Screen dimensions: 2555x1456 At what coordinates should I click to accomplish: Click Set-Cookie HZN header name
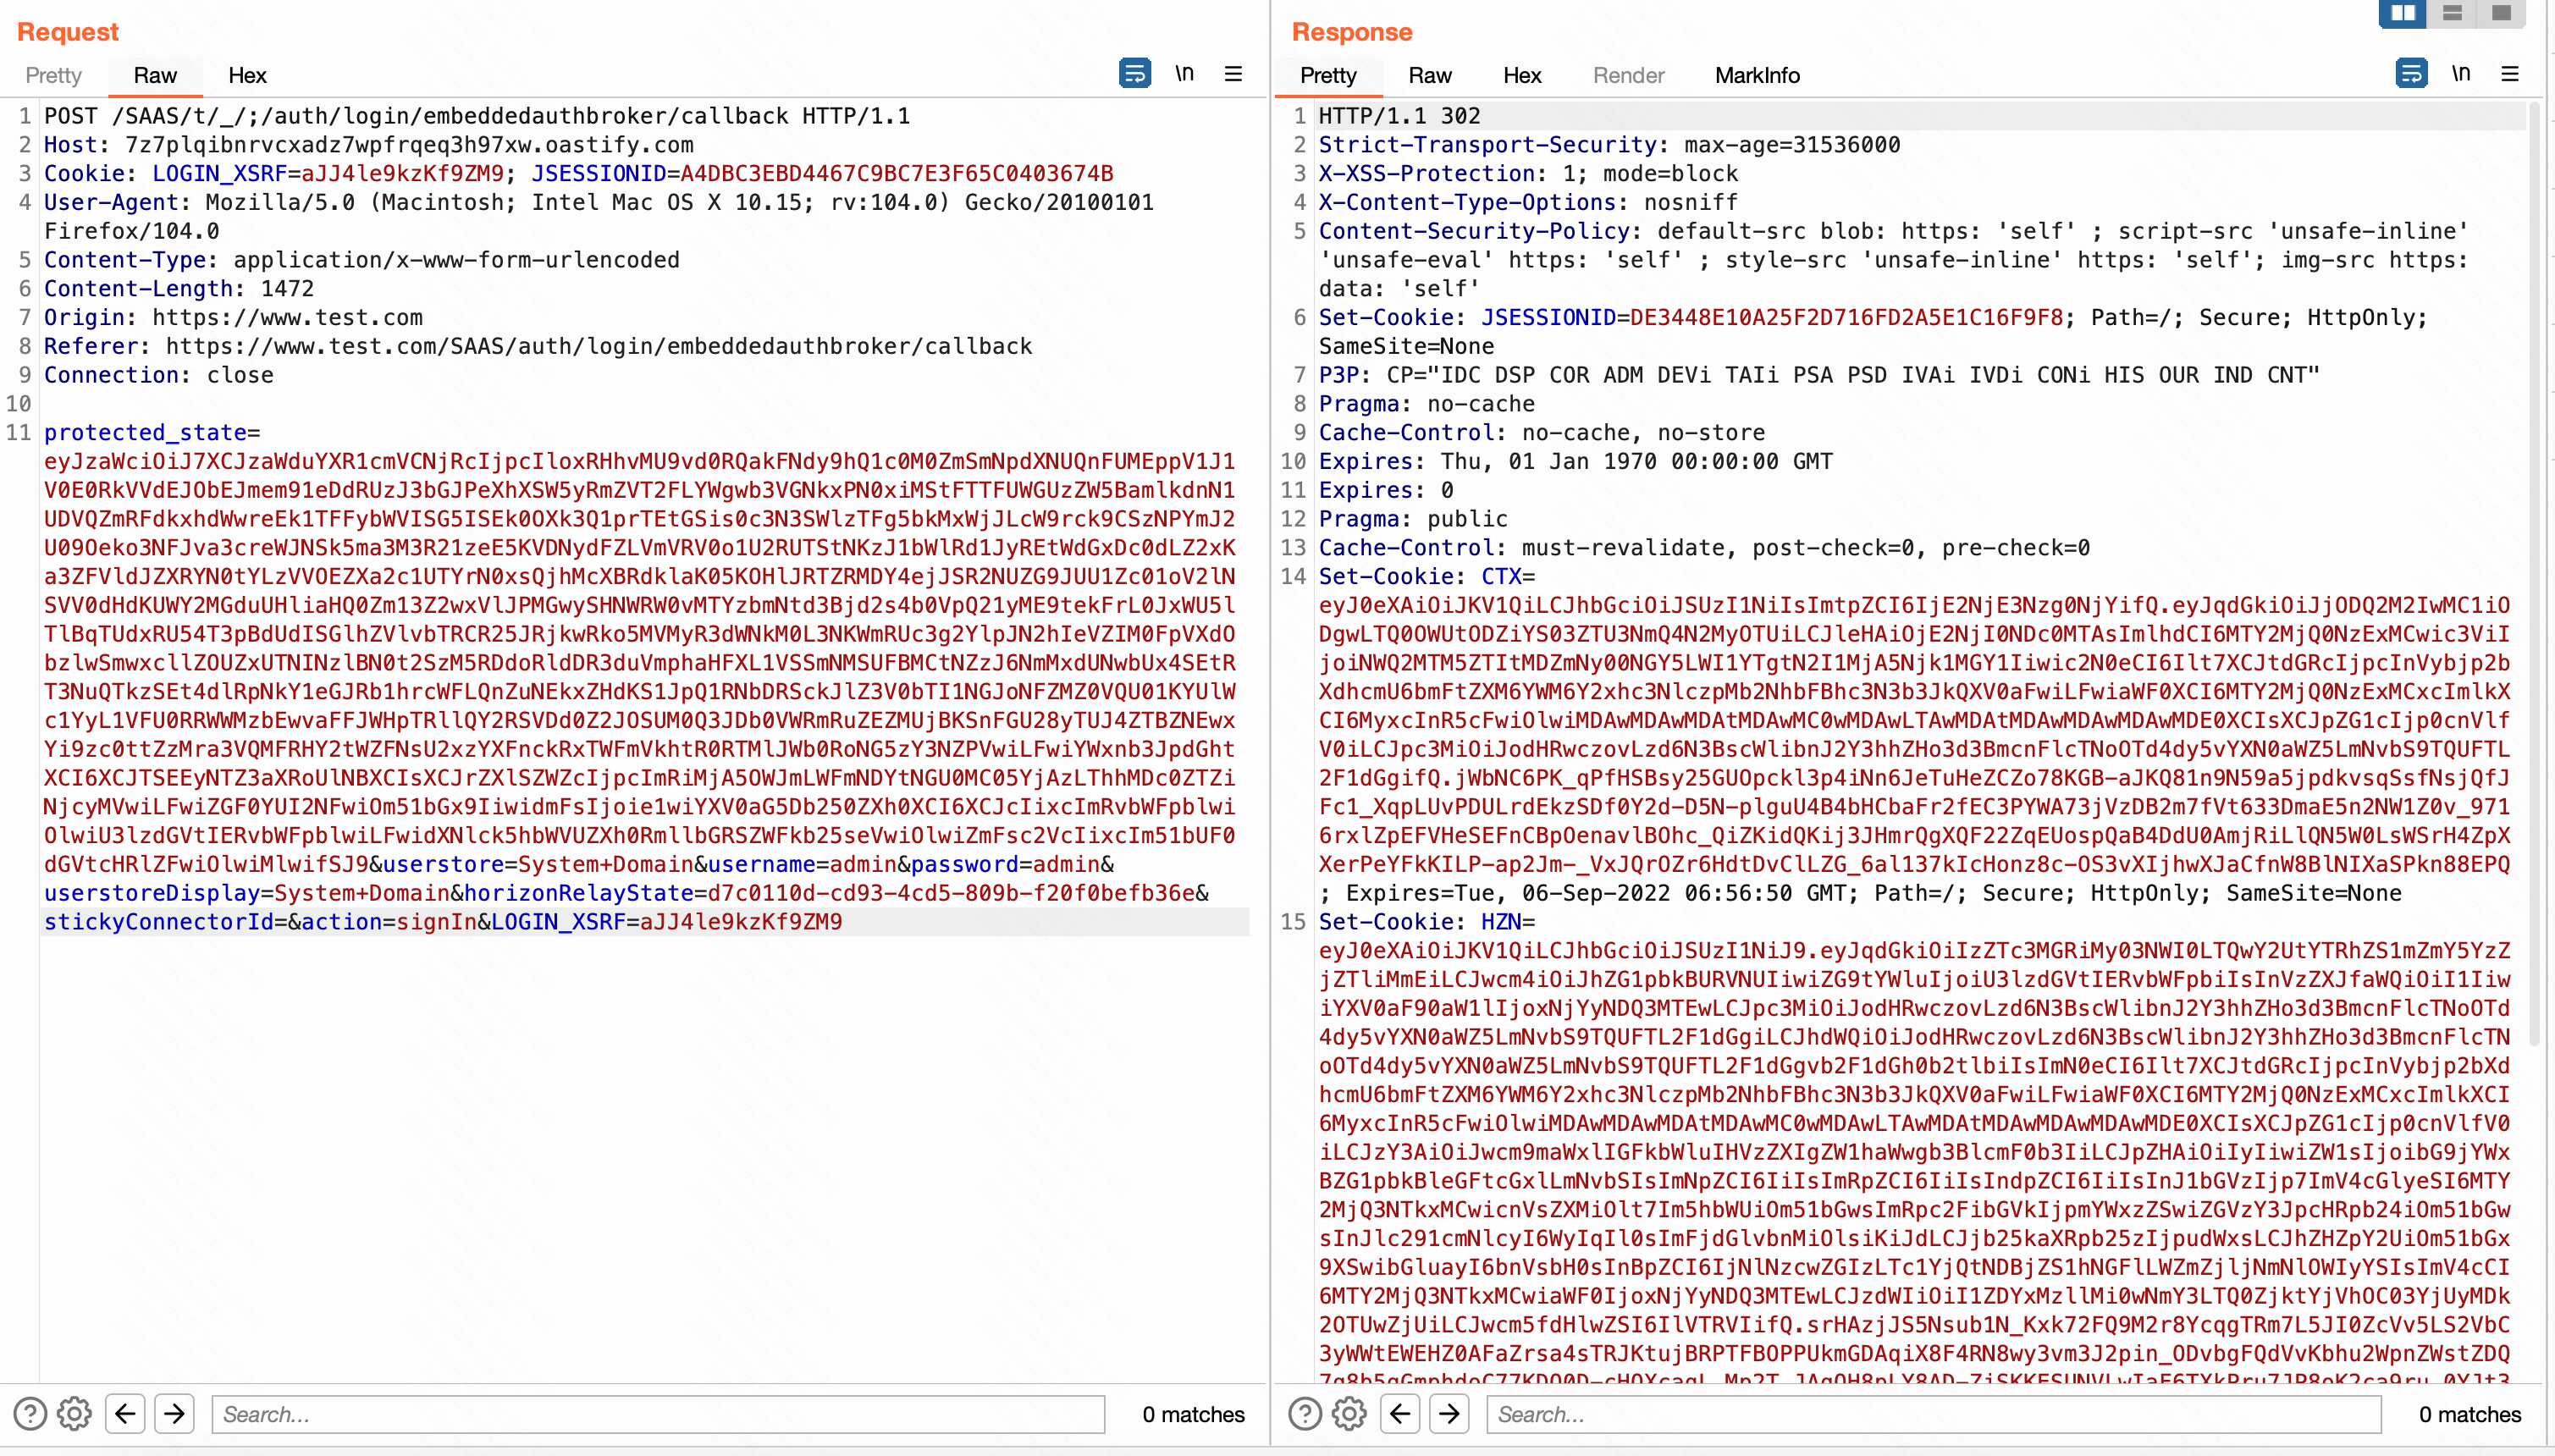(1427, 922)
